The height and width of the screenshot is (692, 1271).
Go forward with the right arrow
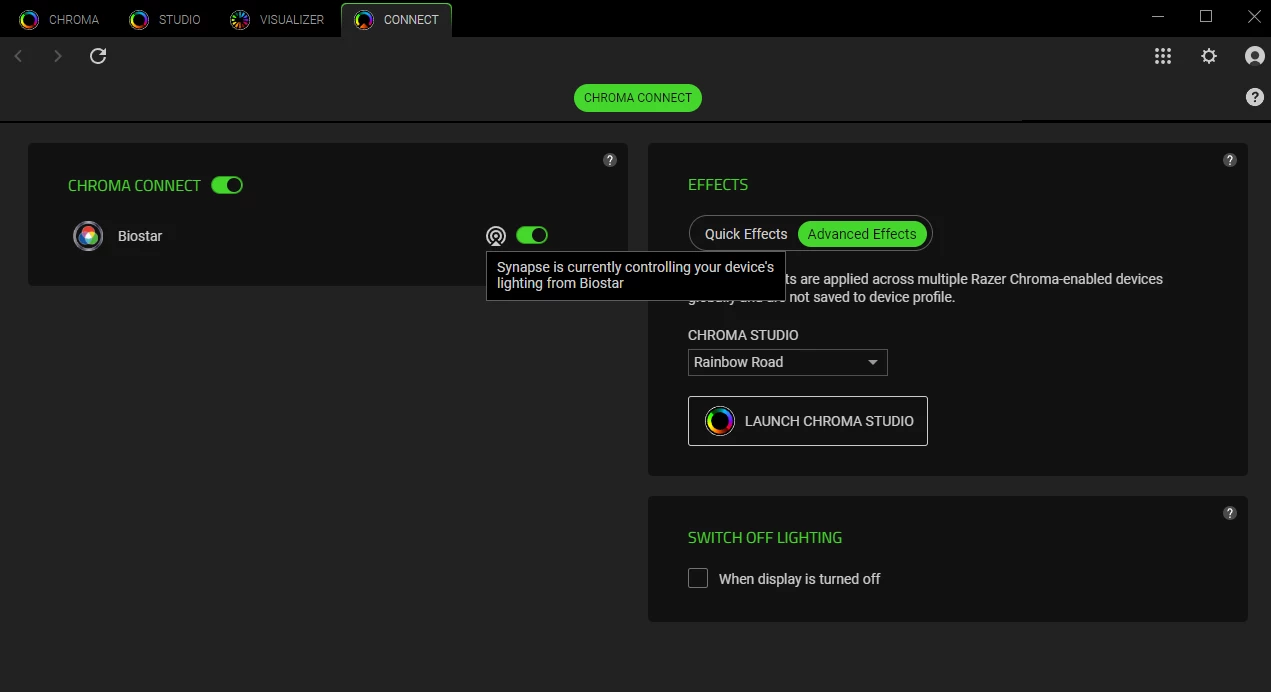pos(58,56)
